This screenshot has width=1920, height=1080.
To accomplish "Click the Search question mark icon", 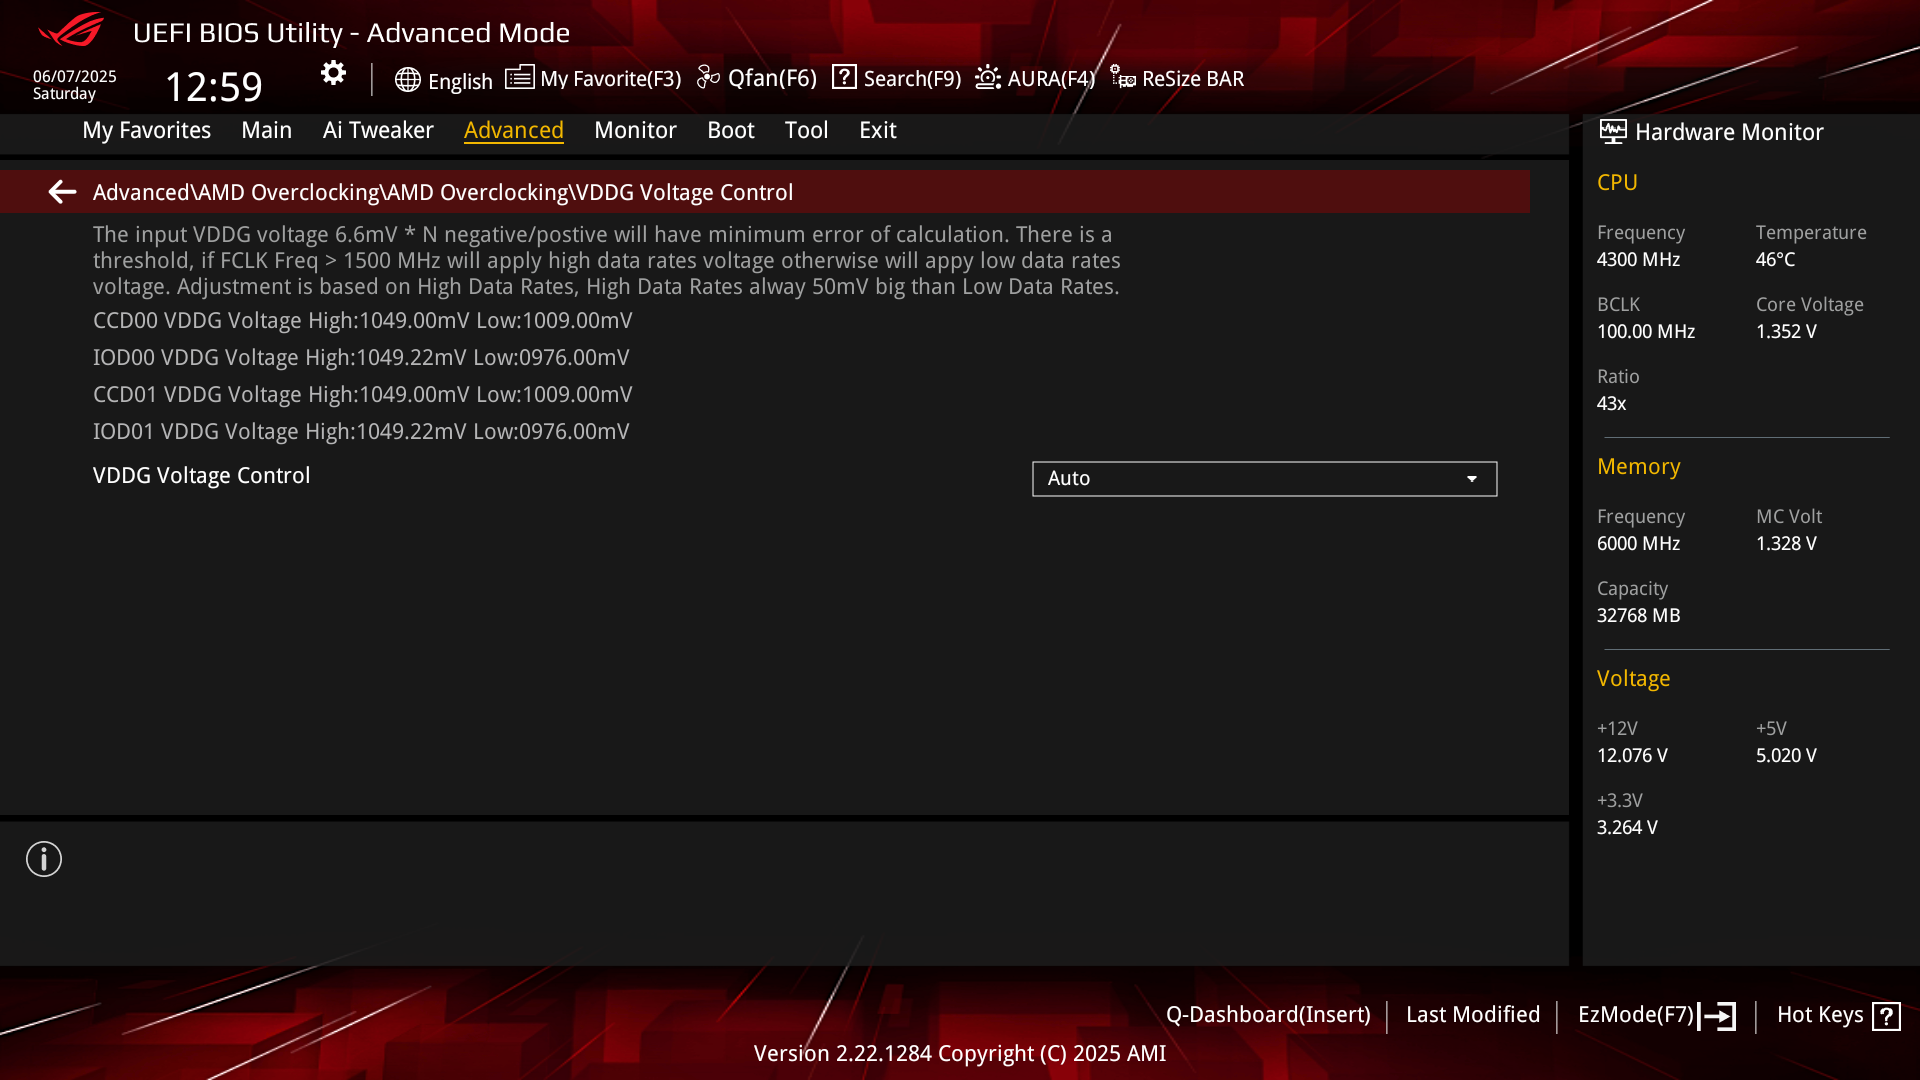I will [844, 77].
